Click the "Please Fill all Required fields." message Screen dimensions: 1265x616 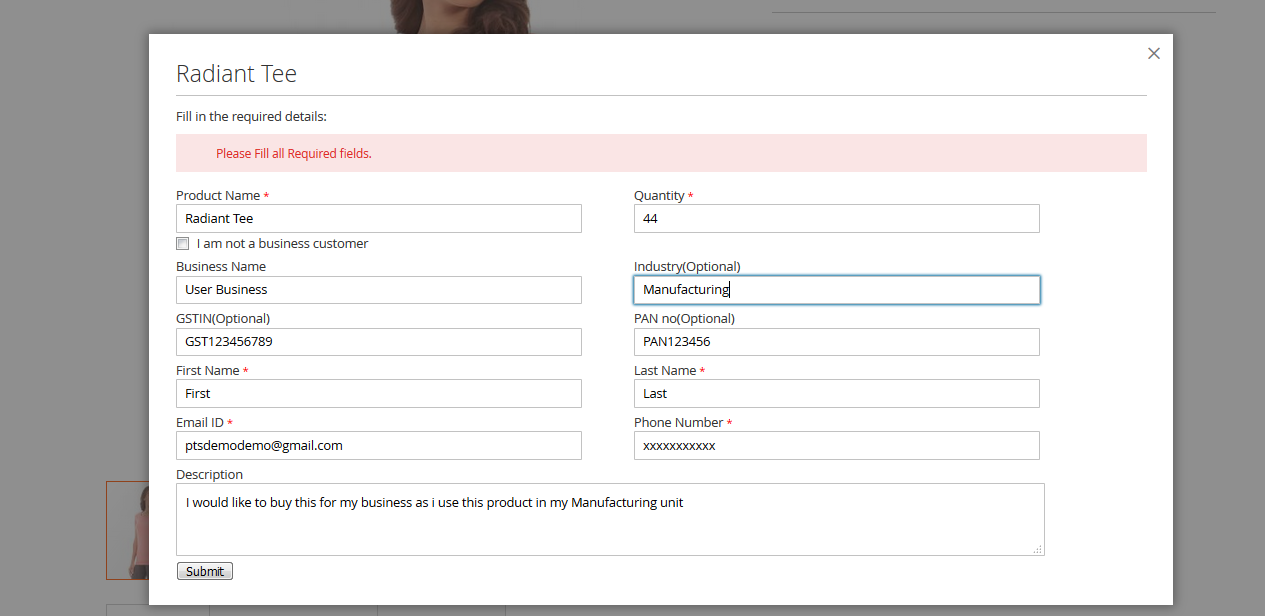click(x=294, y=153)
